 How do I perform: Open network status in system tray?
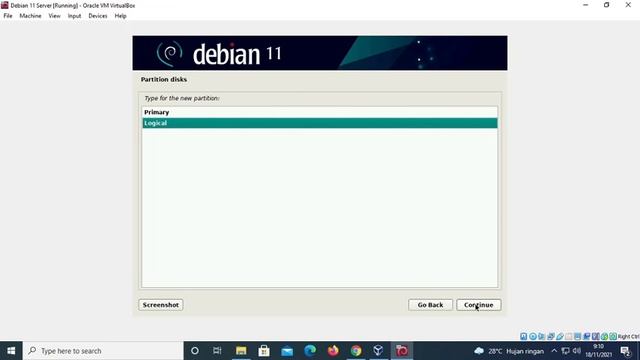pyautogui.click(x=565, y=351)
